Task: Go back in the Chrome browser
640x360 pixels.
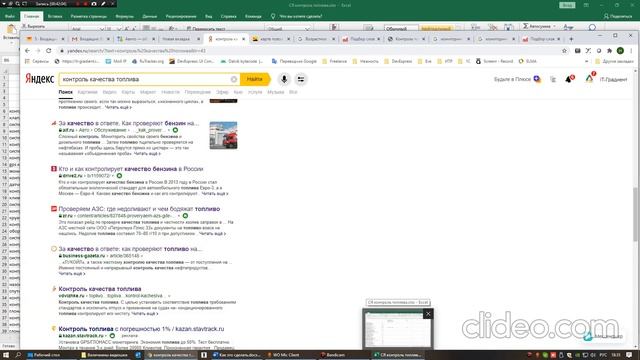Action: [27, 51]
